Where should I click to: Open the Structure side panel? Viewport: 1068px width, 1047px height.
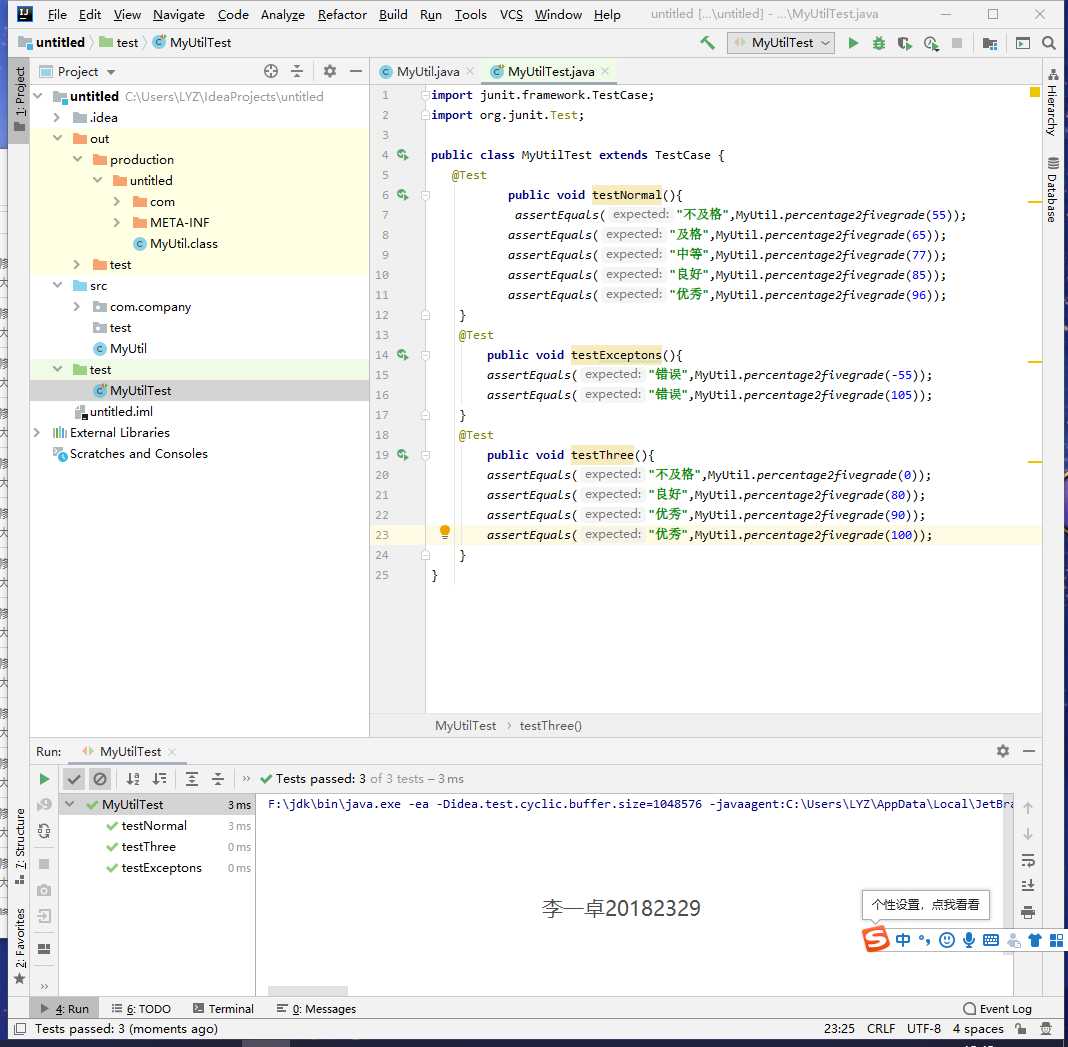(x=20, y=846)
